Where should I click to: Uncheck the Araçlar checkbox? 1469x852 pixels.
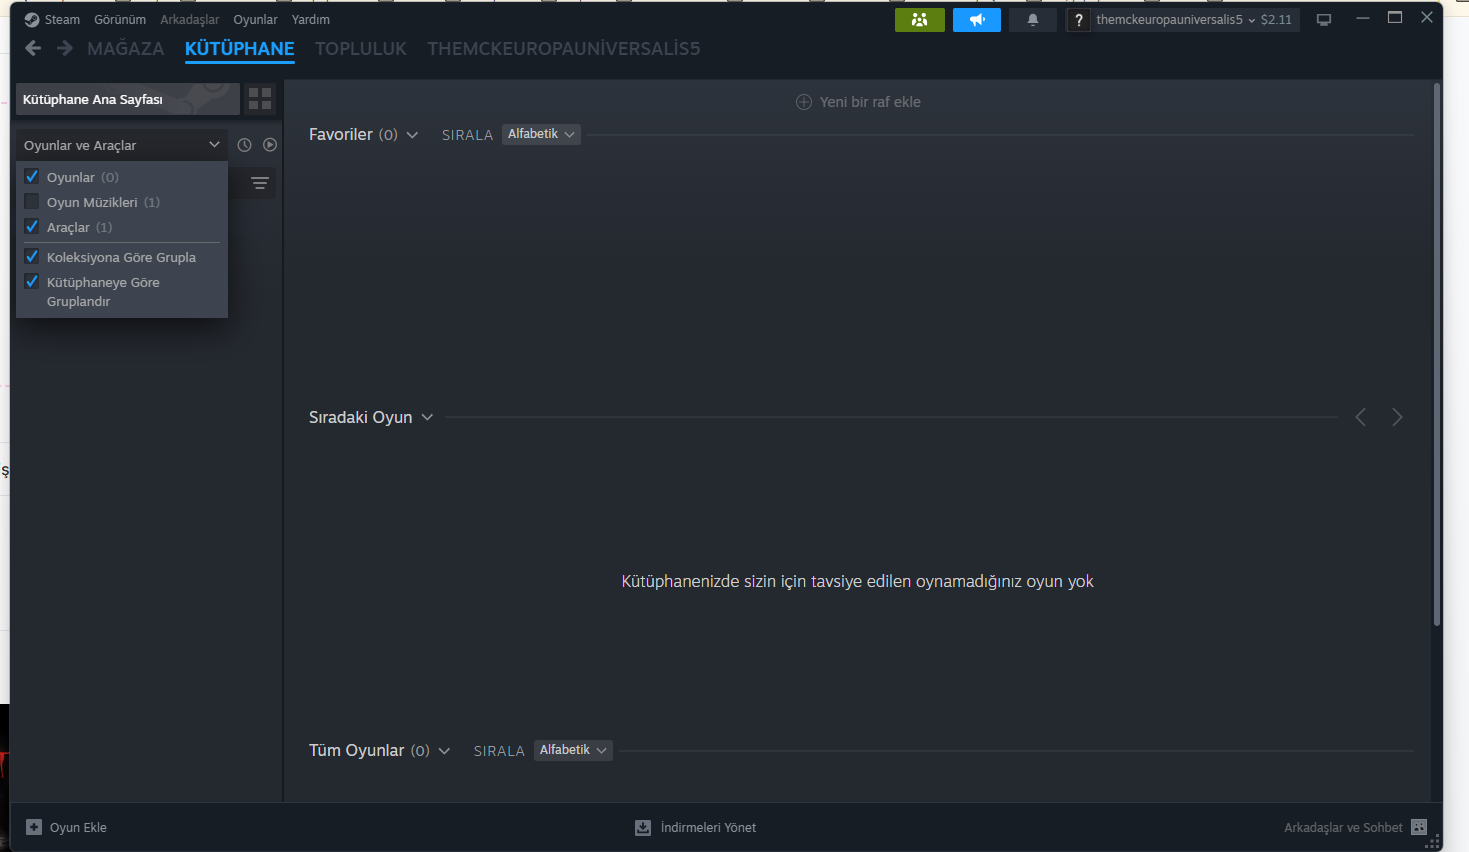click(x=32, y=227)
